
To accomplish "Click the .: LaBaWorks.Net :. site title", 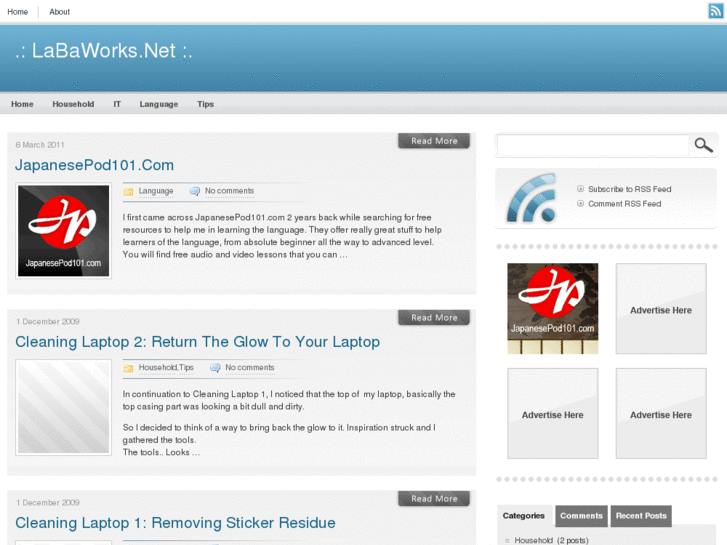I will coord(103,51).
